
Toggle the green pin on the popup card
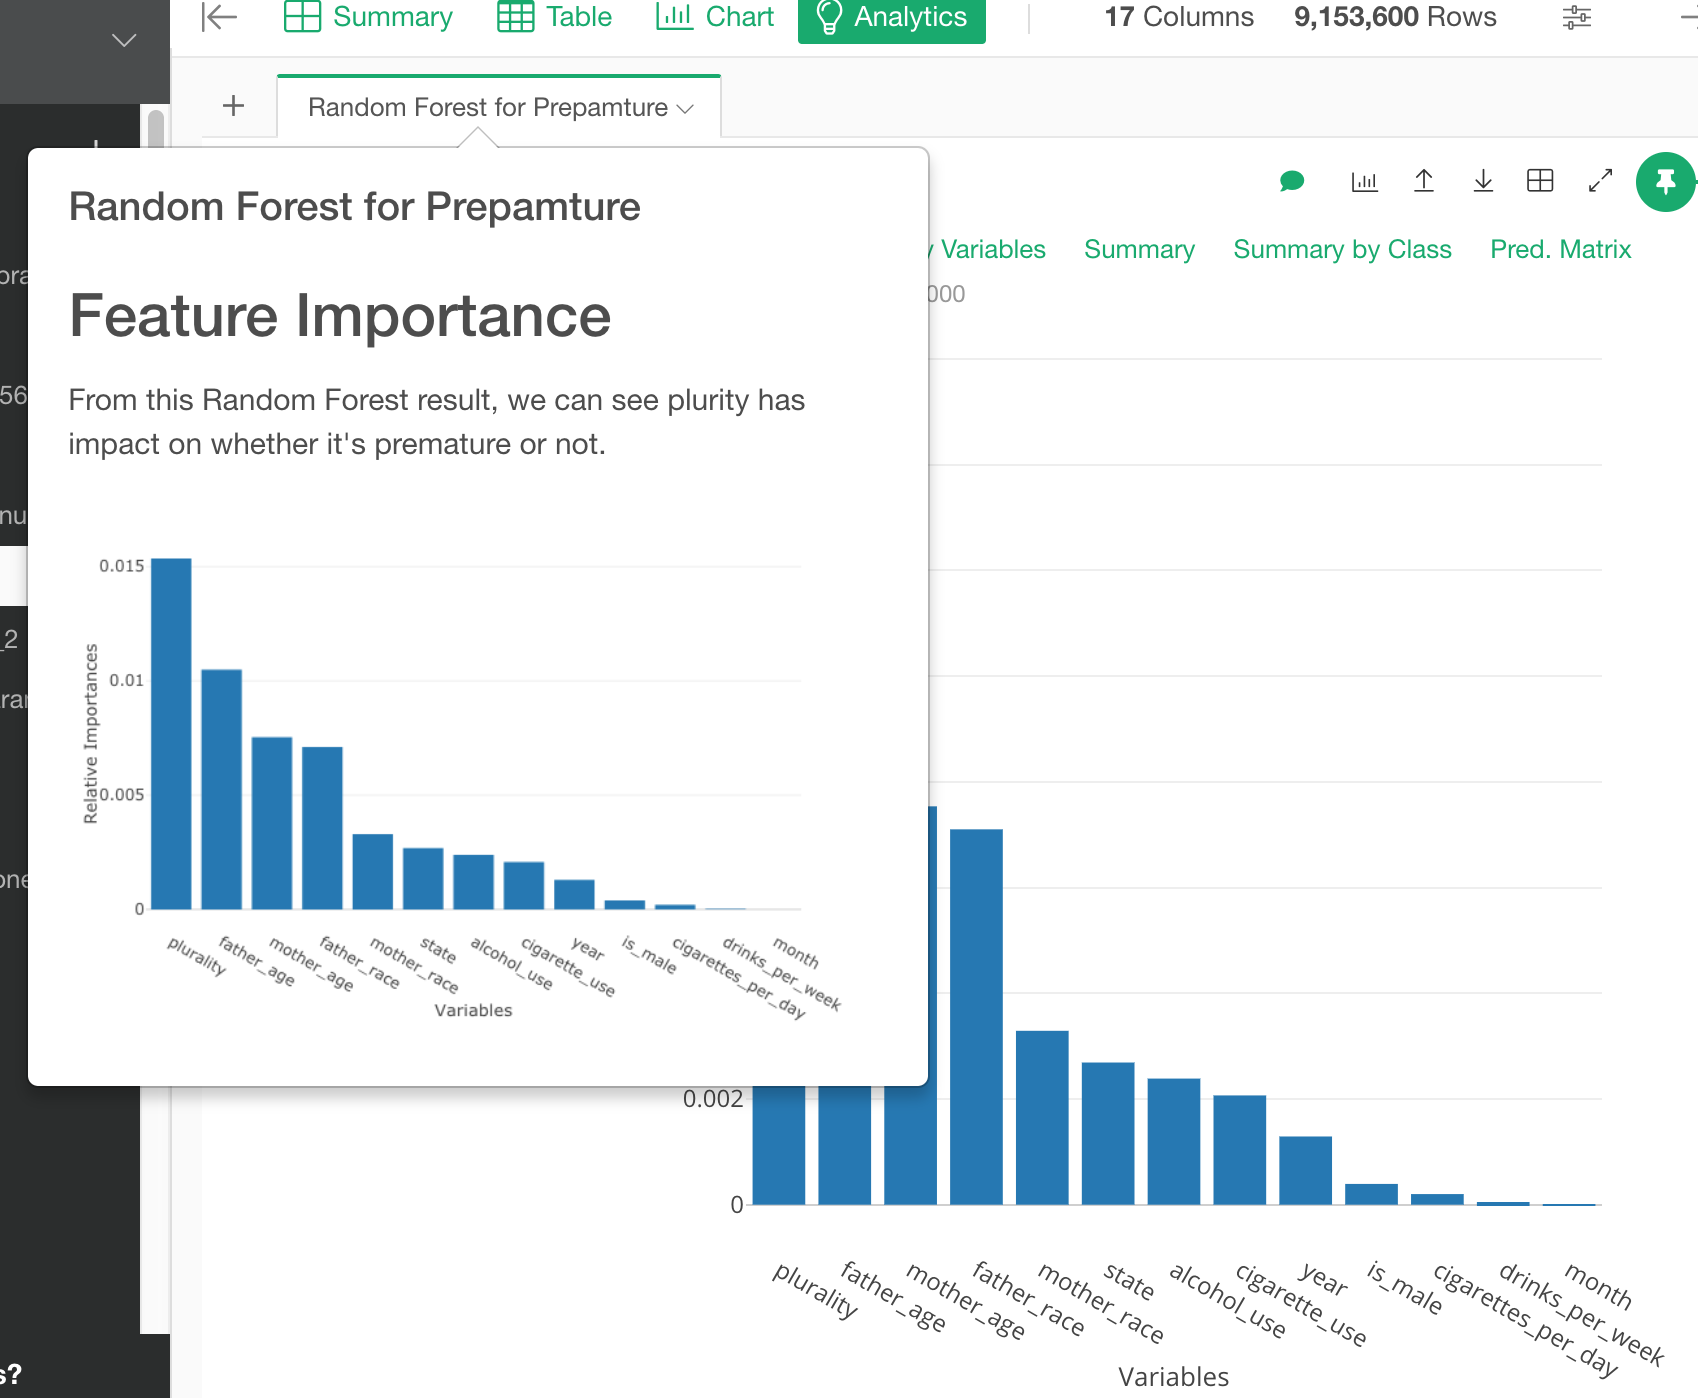1664,182
